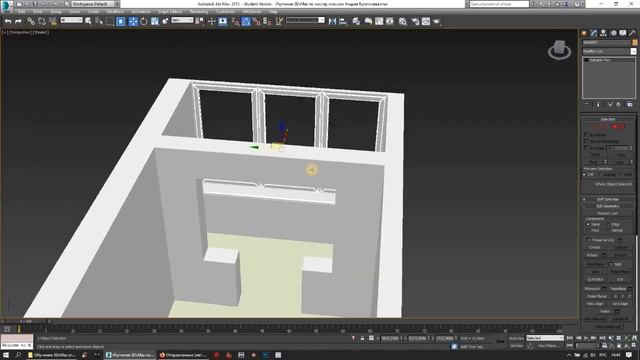The image size is (640, 360).
Task: Click the Redo arrow in main toolbar
Action: click(18, 21)
